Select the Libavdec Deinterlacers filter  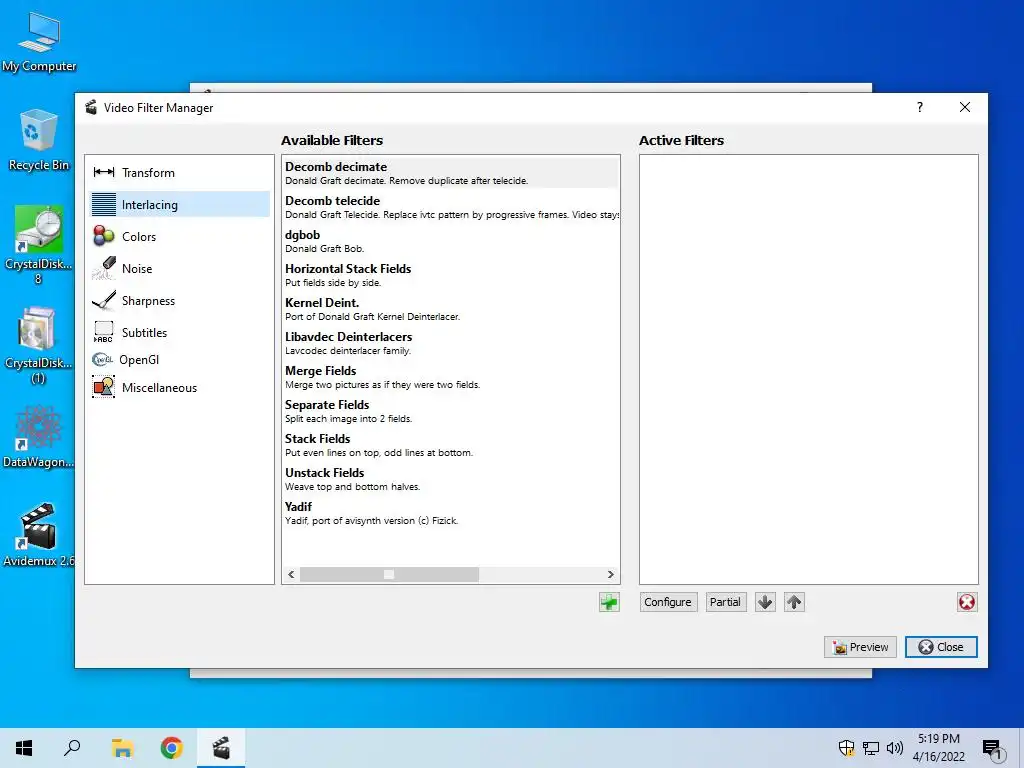point(451,343)
